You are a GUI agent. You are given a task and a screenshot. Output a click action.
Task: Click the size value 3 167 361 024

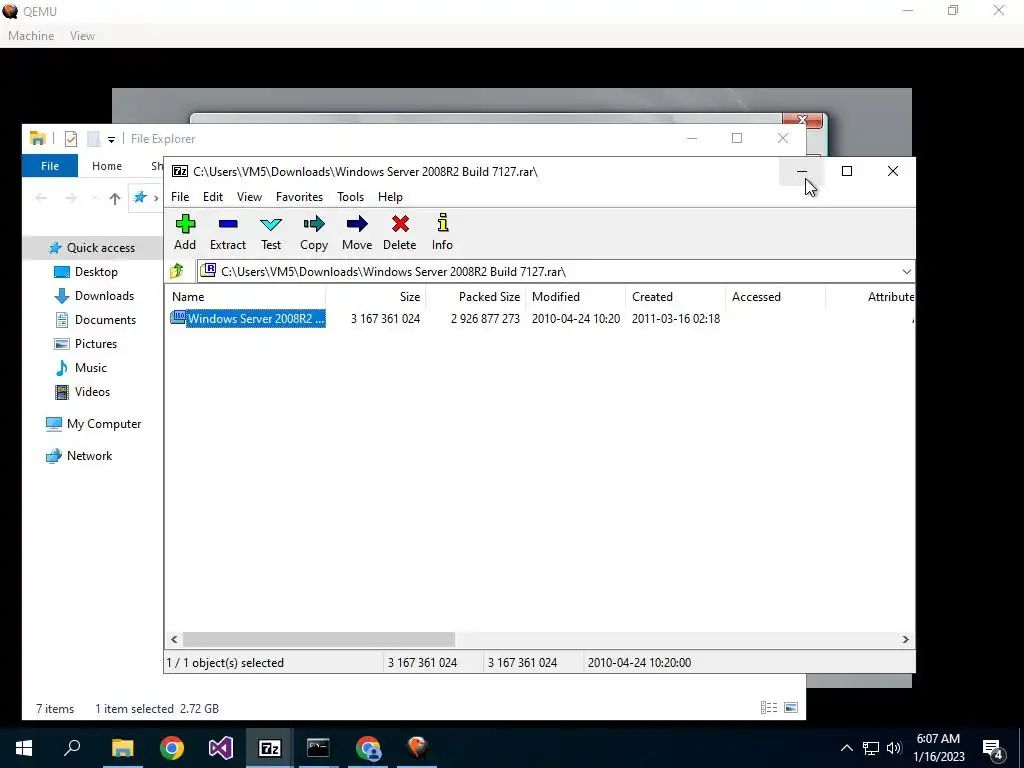pos(385,319)
